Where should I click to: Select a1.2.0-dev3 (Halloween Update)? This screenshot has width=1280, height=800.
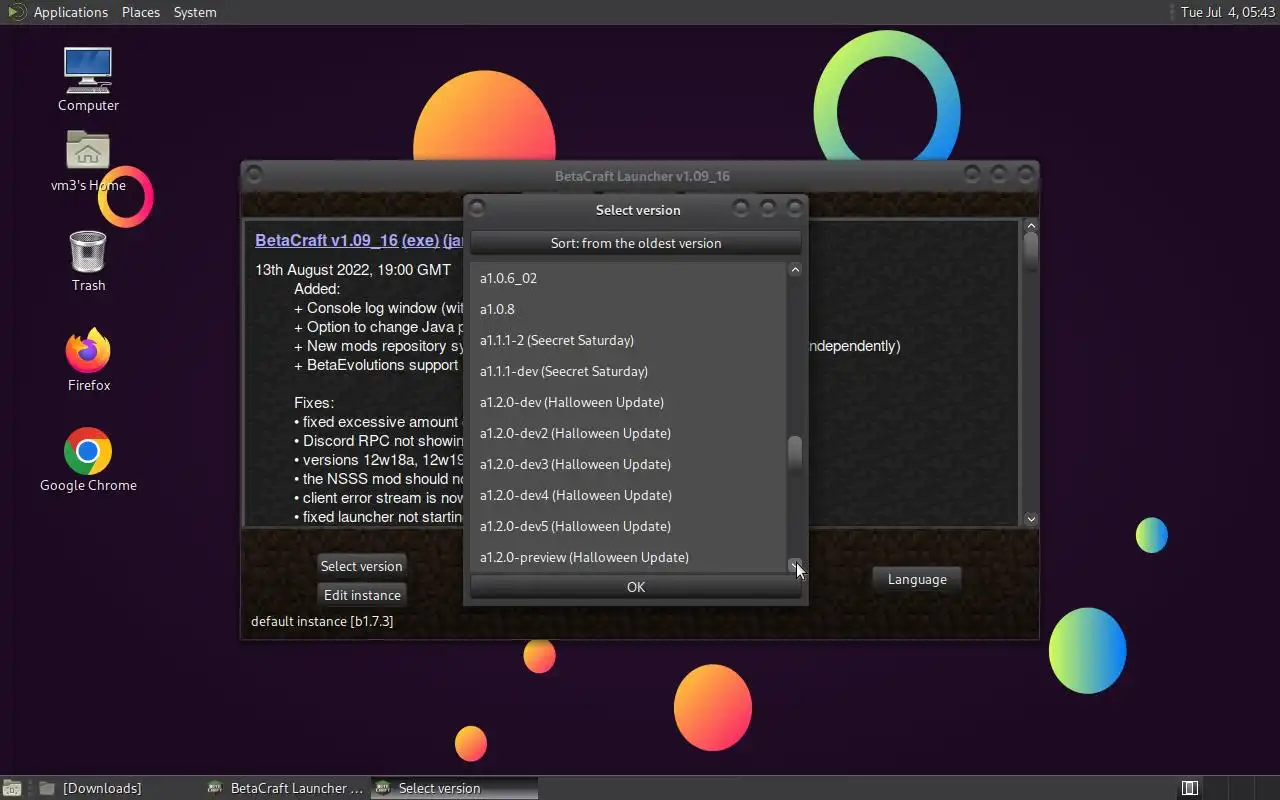click(628, 464)
